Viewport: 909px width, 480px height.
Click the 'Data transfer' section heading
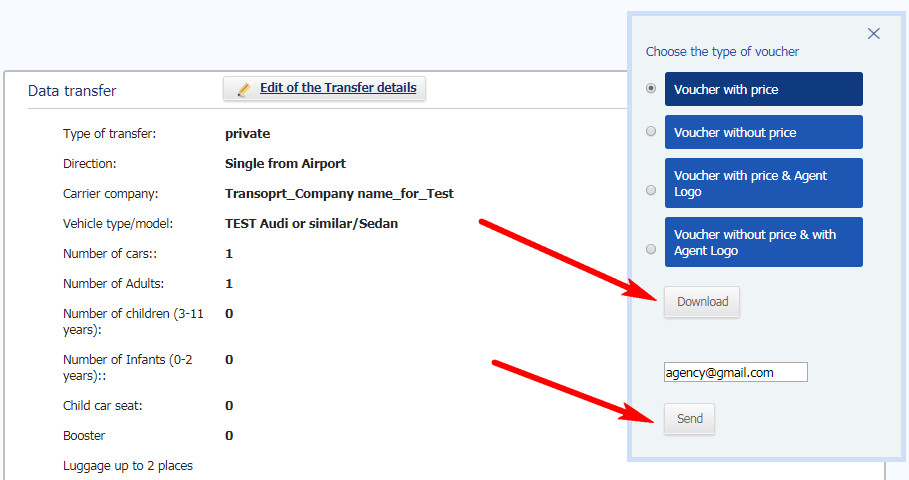click(72, 90)
